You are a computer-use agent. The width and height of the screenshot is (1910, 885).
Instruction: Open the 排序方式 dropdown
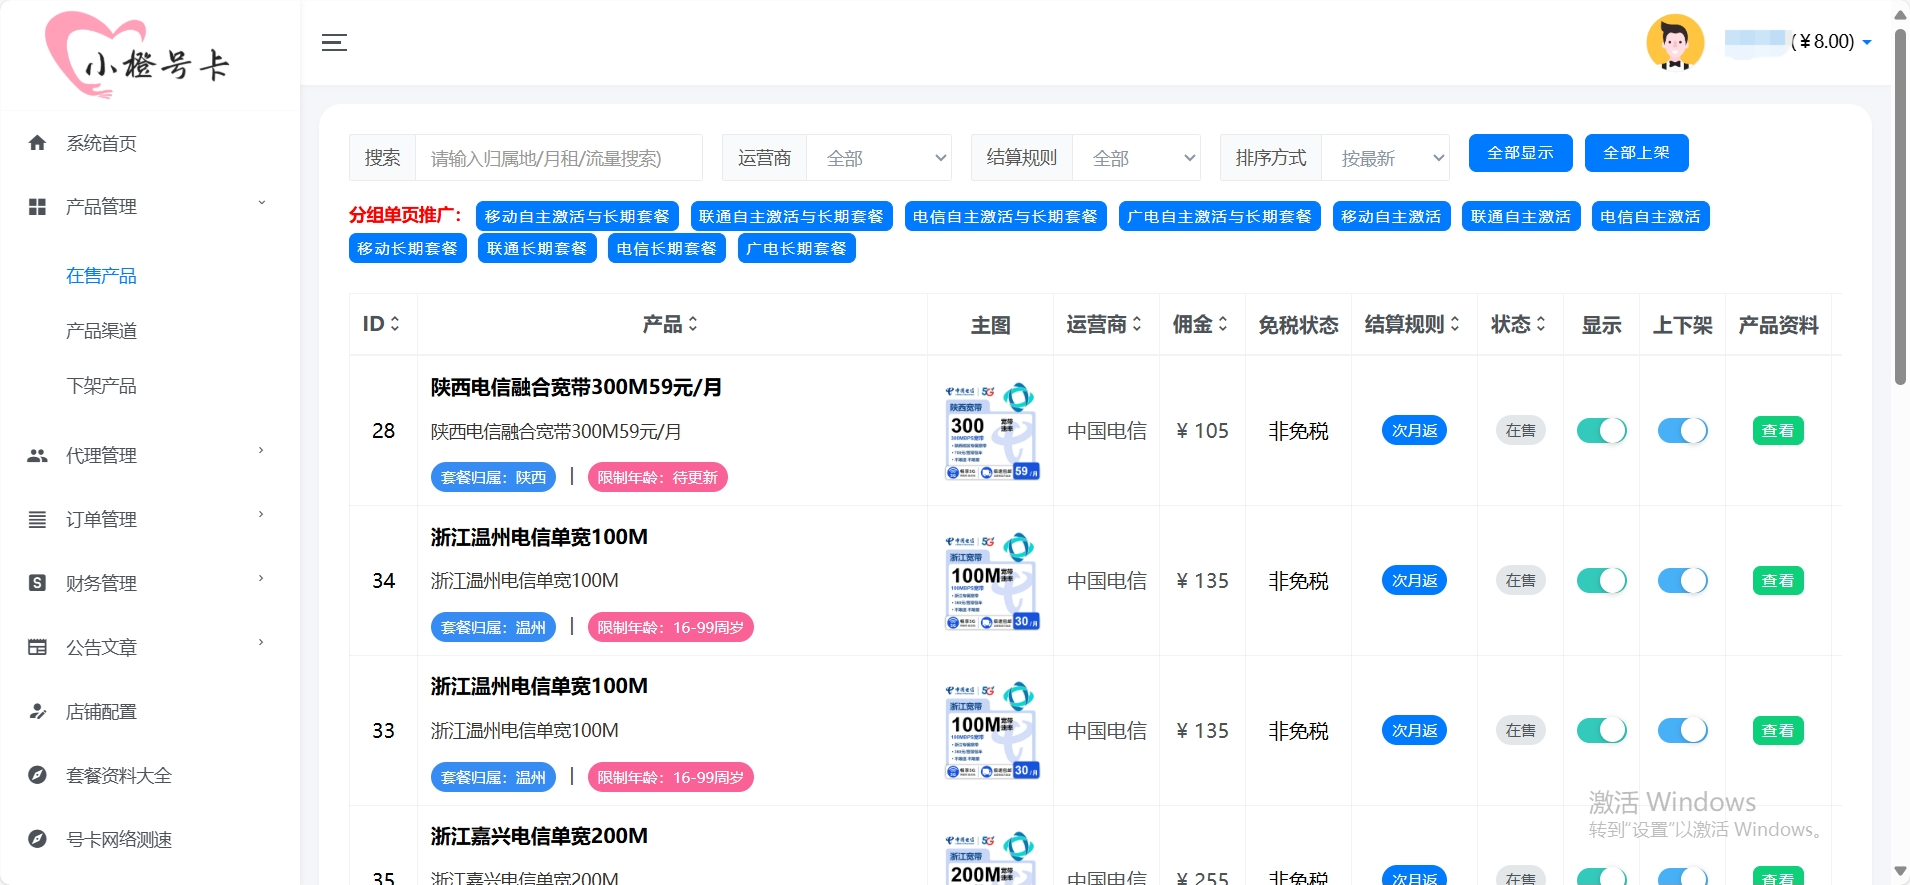(x=1385, y=158)
